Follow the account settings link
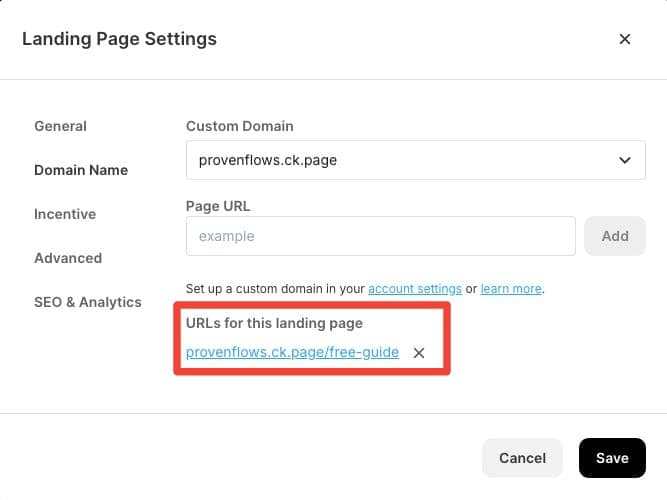This screenshot has height=500, width=667. [415, 289]
